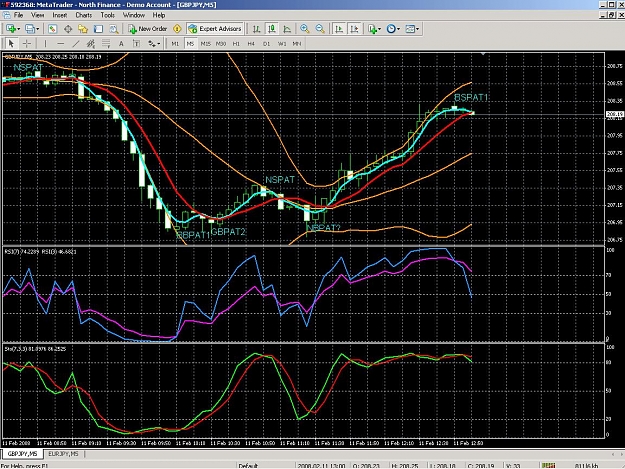Viewport: 625px width, 469px height.
Task: Open the Strategy Tester magnifier icon
Action: coord(114,29)
